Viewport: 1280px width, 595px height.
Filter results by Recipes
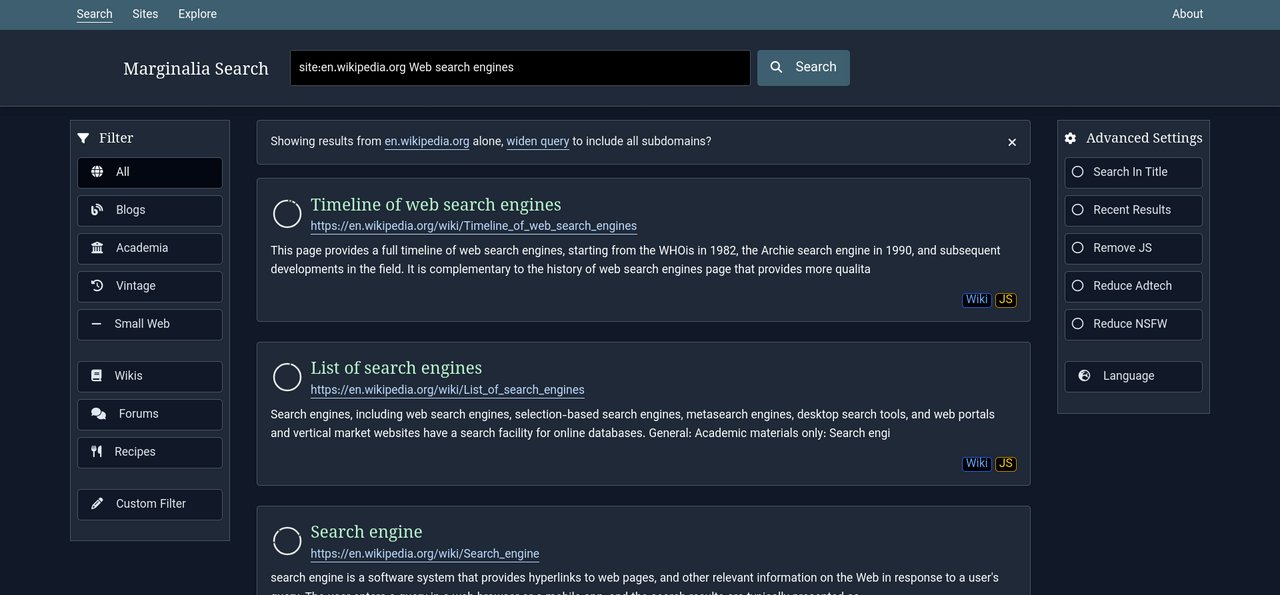click(x=150, y=452)
